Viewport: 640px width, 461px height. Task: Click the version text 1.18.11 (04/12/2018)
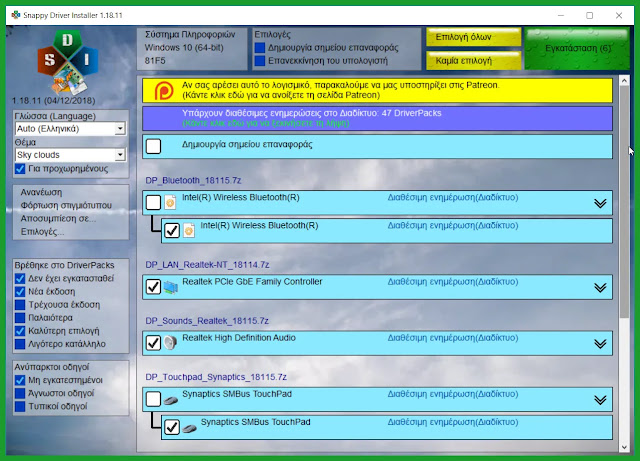[53, 101]
